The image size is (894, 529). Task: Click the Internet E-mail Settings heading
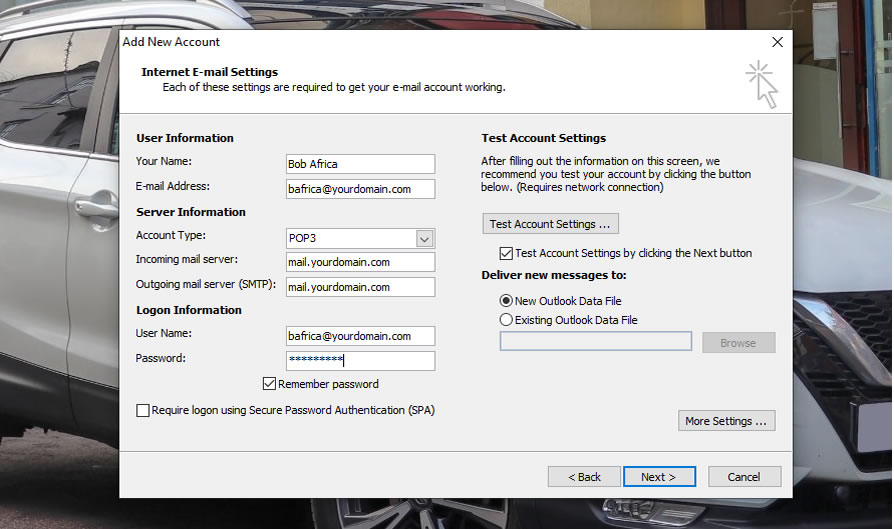coord(209,72)
